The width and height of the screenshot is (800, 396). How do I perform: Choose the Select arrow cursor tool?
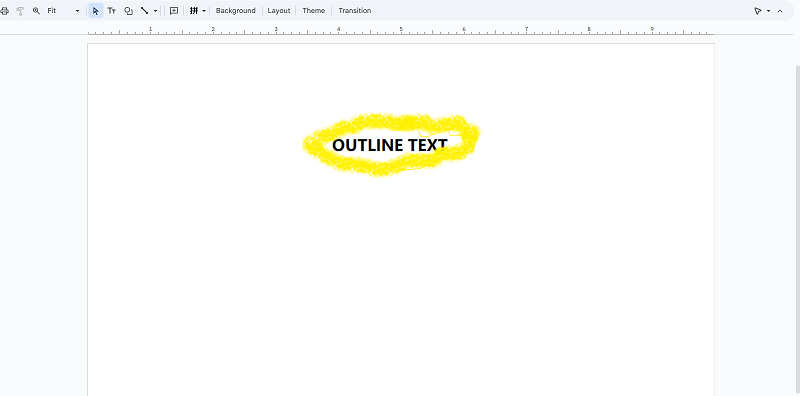coord(95,11)
